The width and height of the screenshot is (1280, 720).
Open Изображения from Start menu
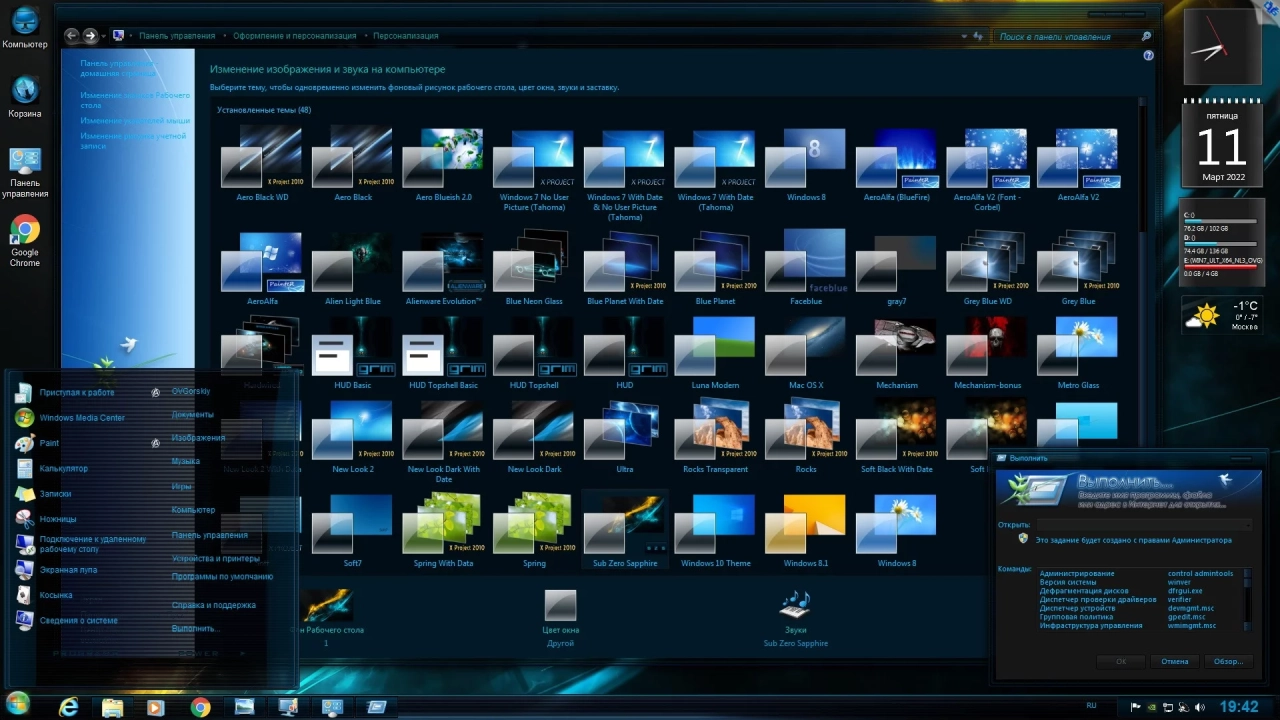[x=198, y=438]
